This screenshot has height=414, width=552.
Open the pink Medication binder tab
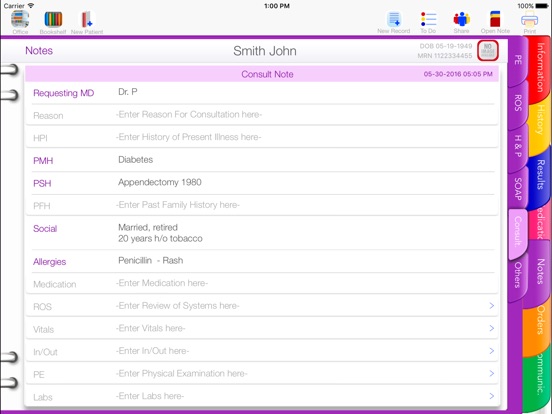(x=540, y=224)
